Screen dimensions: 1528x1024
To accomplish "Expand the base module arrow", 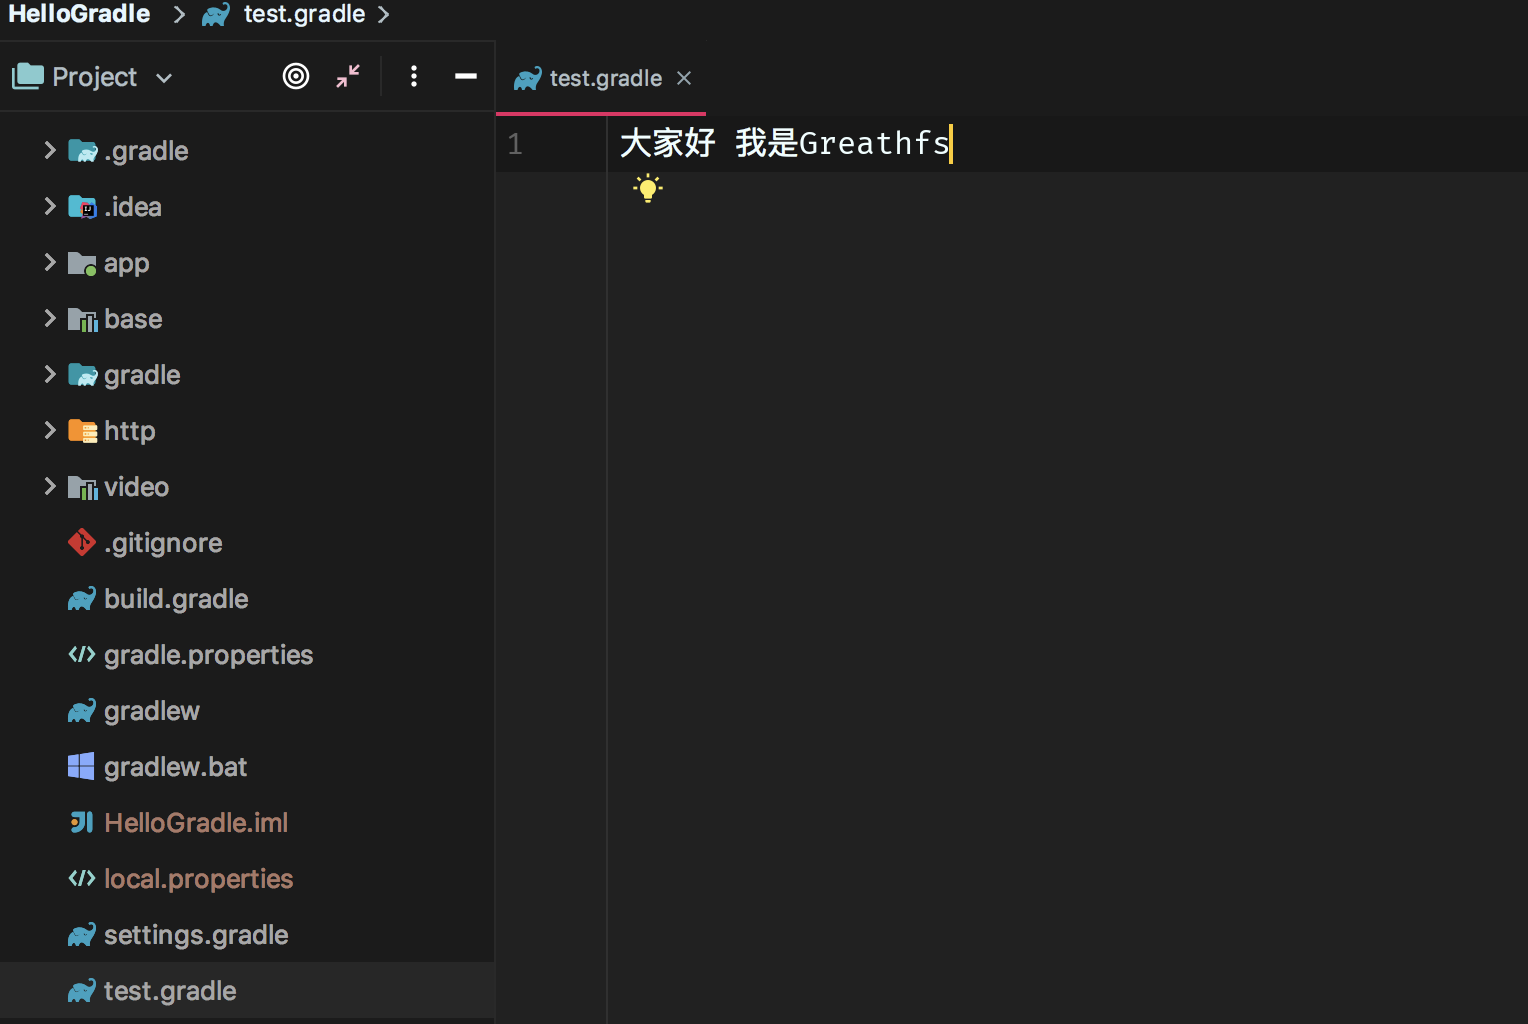I will (x=50, y=318).
